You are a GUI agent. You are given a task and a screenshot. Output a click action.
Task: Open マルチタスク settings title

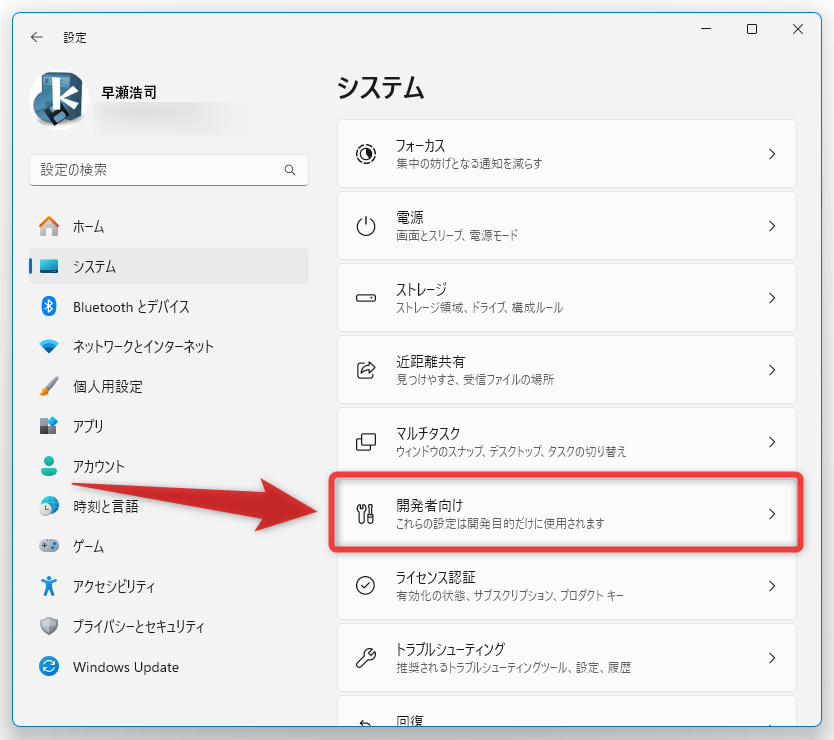(x=428, y=434)
